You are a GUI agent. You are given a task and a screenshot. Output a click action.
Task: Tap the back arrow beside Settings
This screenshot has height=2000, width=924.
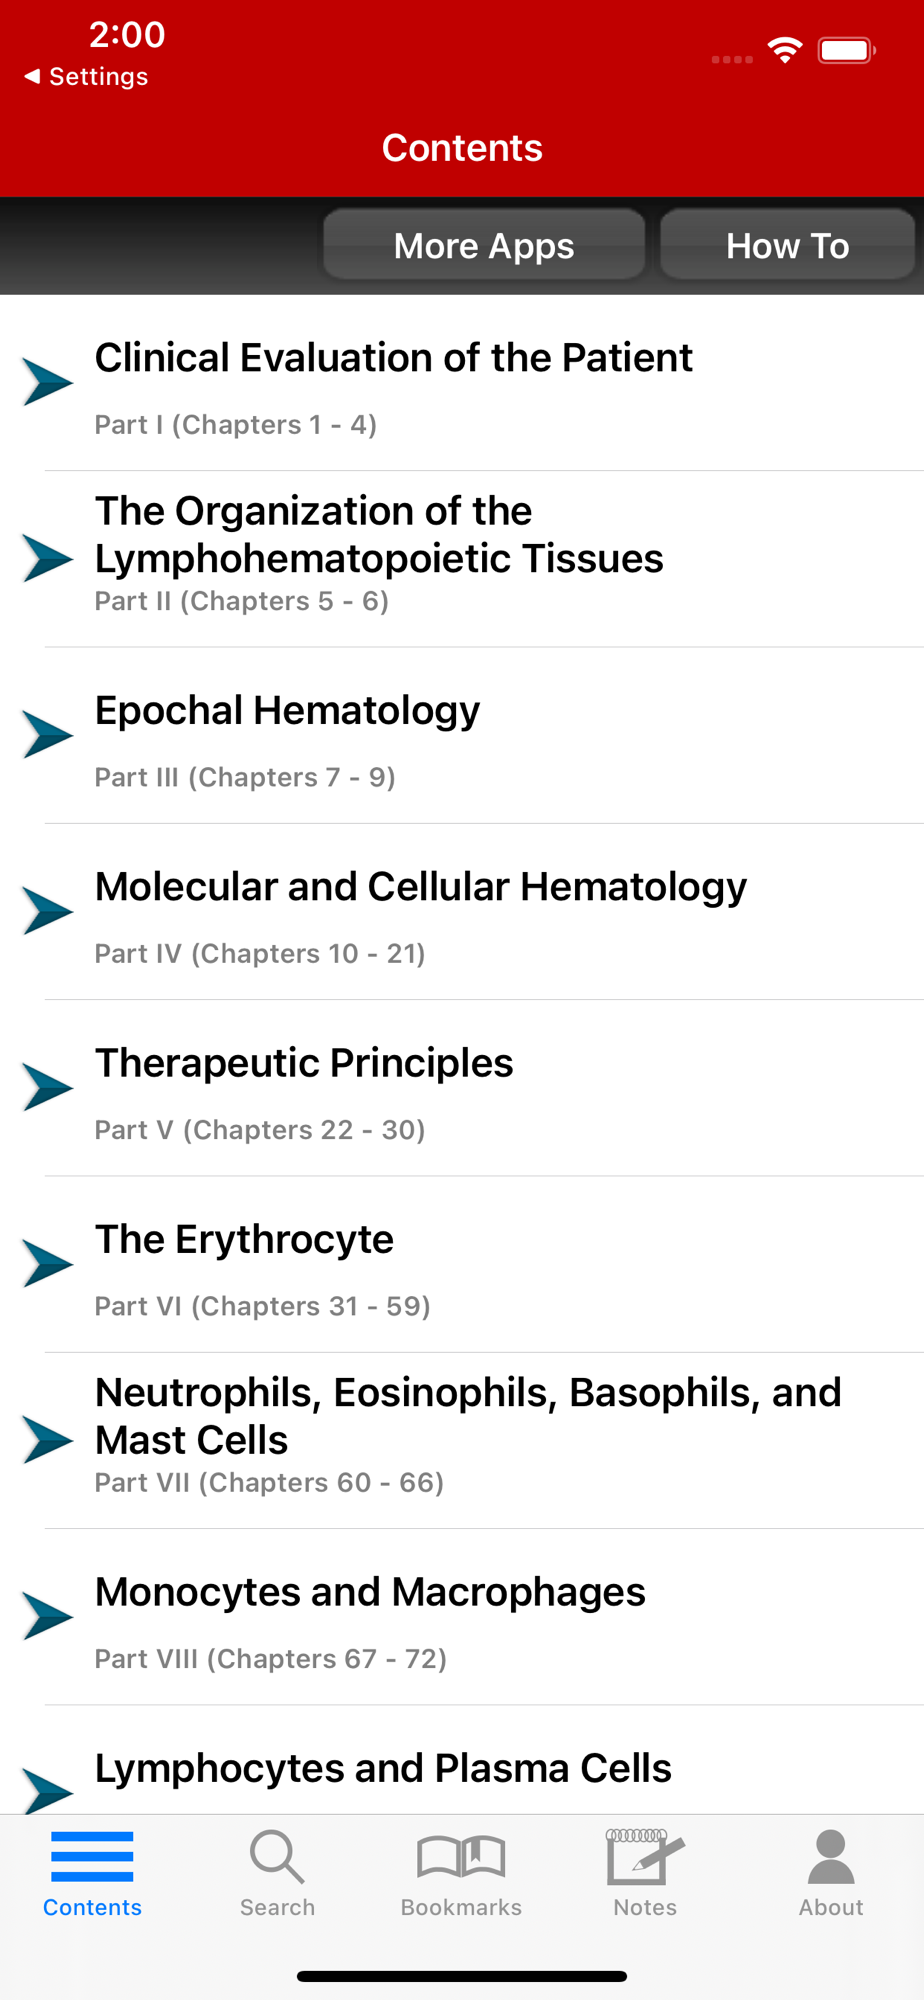coord(32,76)
